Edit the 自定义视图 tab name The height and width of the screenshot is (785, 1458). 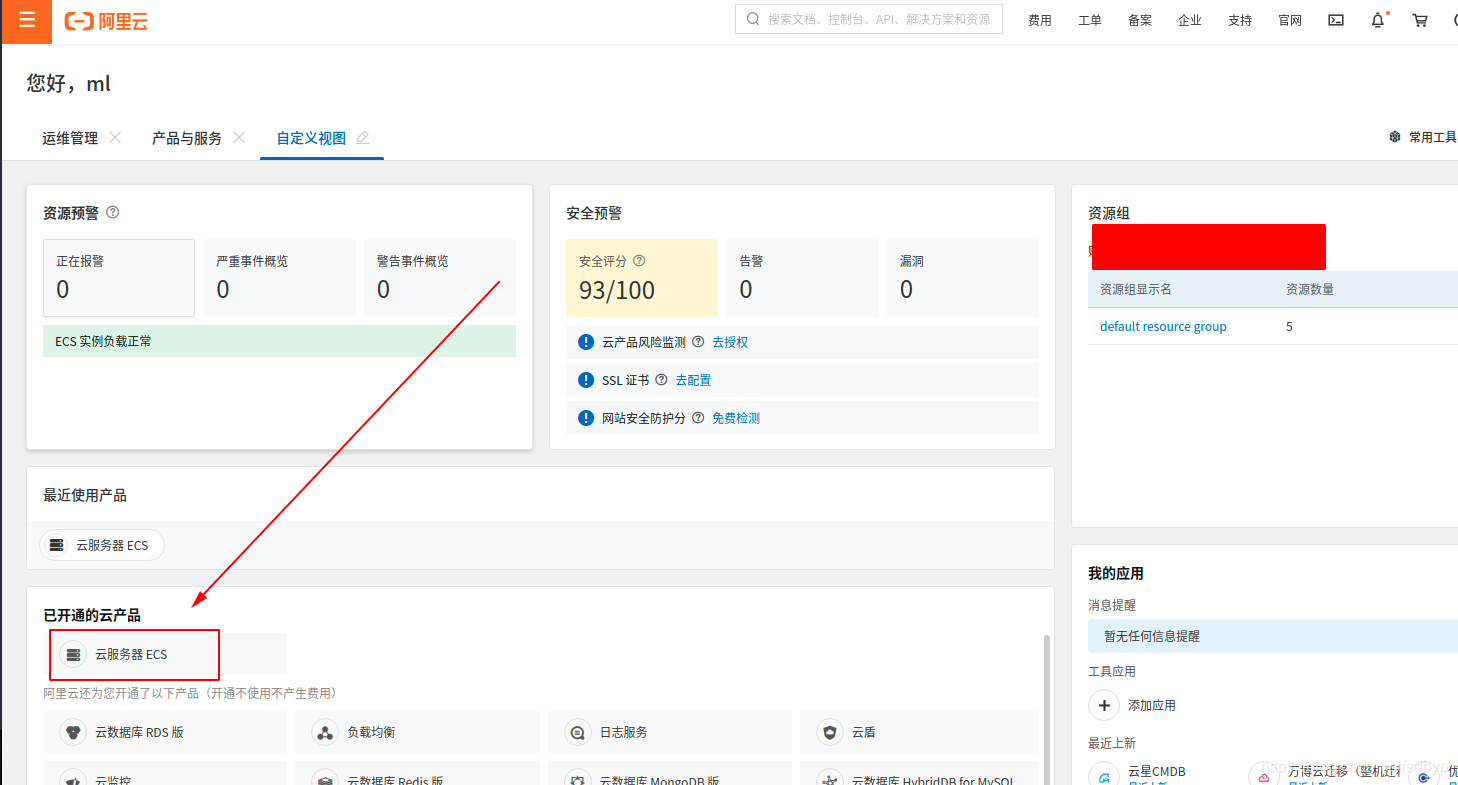point(363,138)
